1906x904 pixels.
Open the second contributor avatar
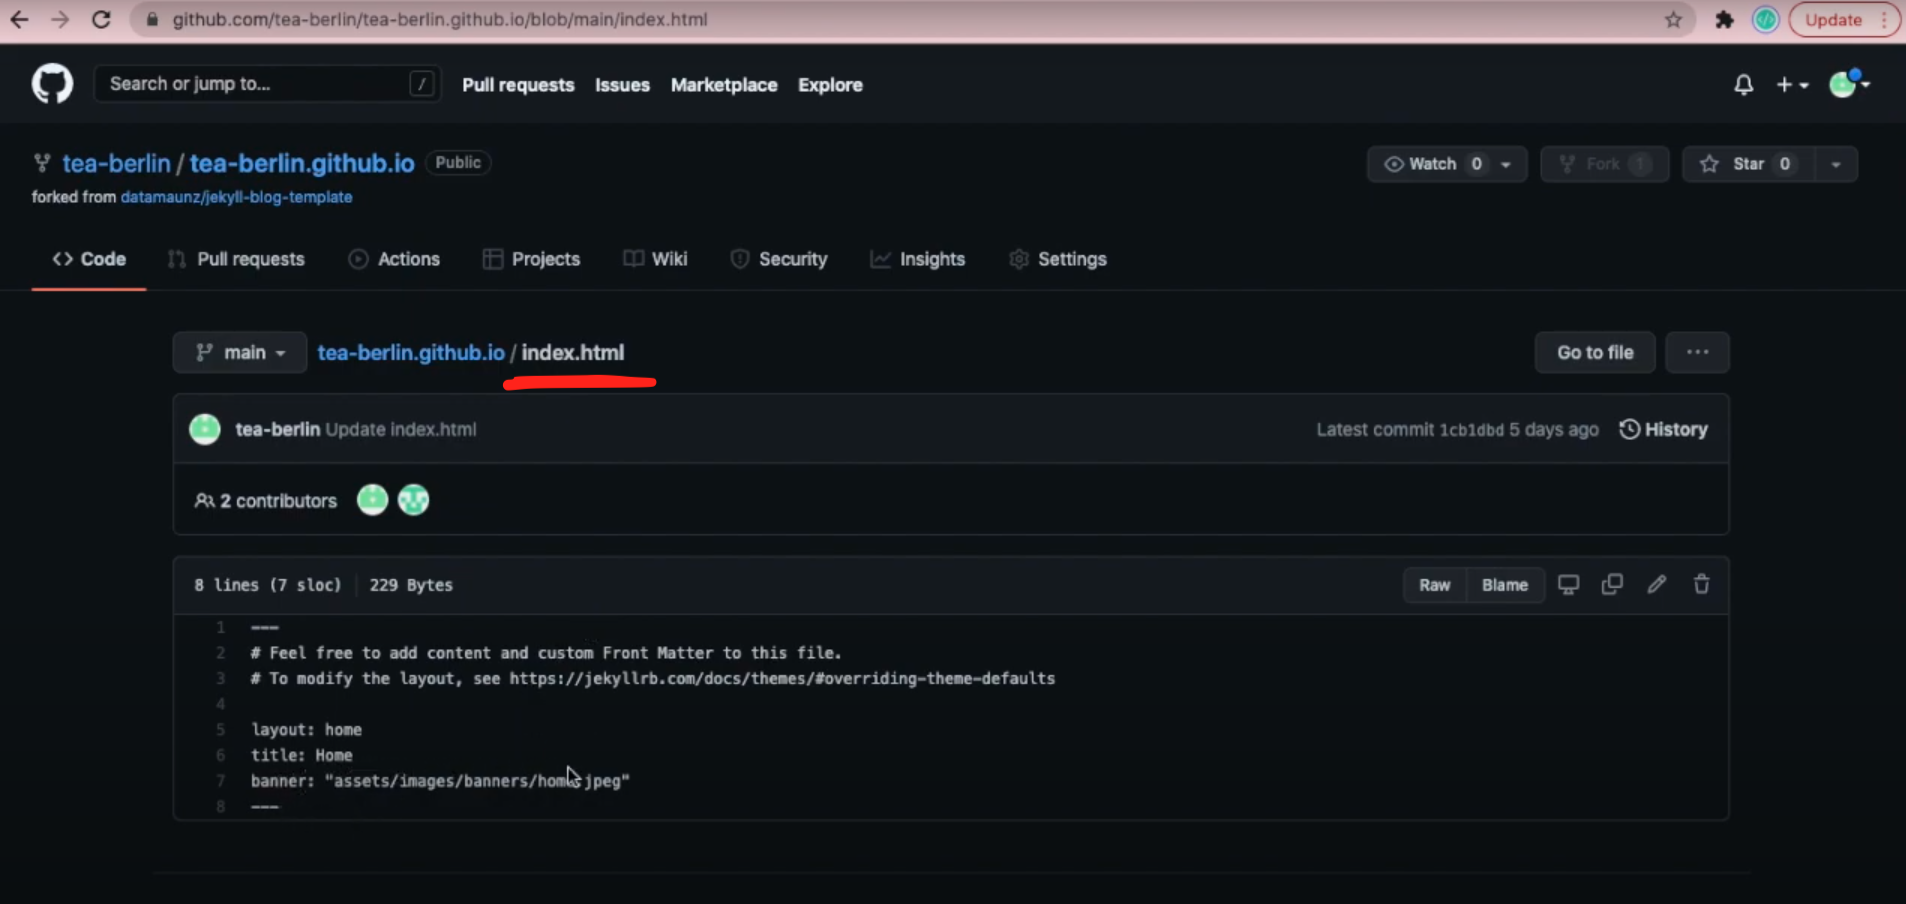pos(413,500)
